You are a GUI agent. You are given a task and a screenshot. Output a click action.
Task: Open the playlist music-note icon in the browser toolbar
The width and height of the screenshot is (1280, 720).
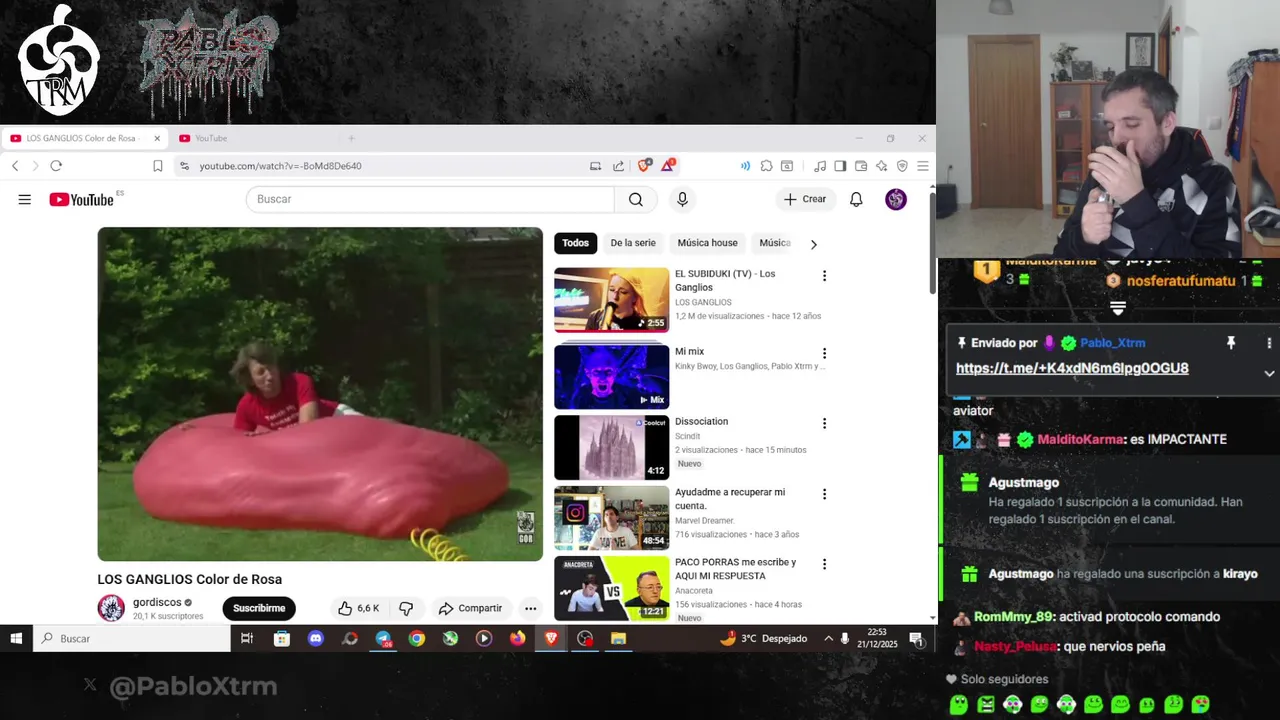click(820, 166)
